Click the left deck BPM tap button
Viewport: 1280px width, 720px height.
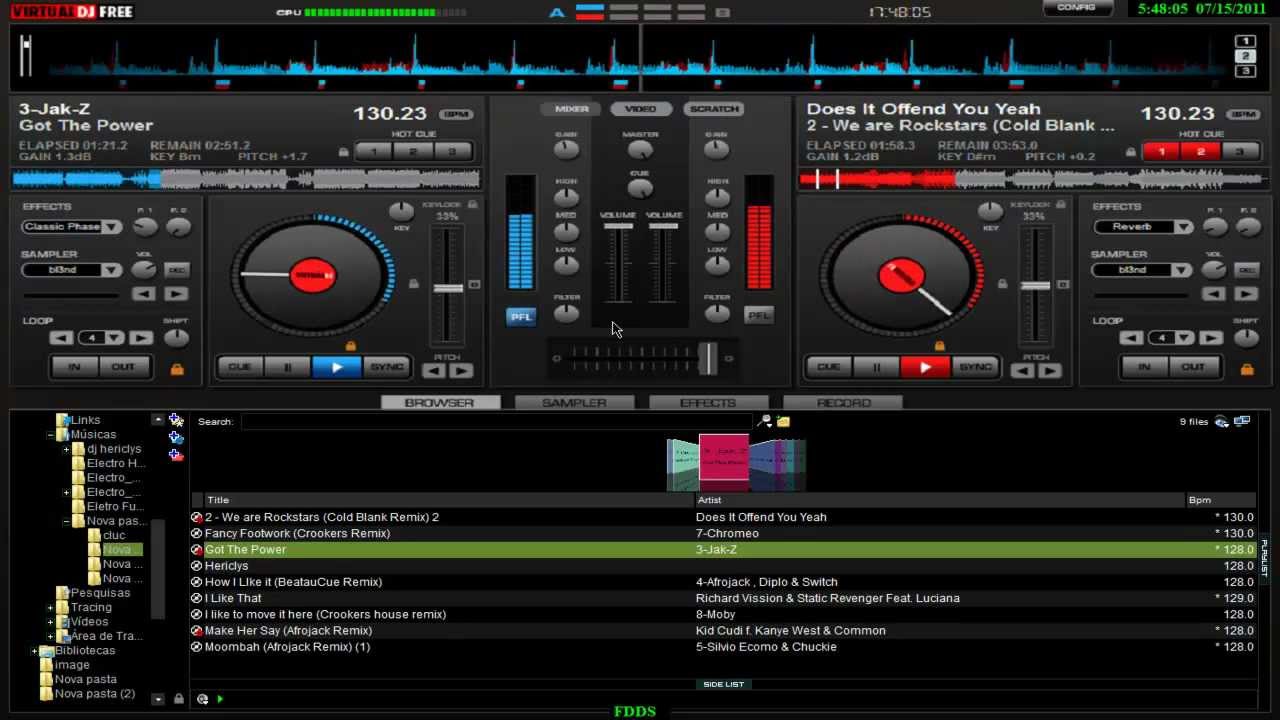pyautogui.click(x=456, y=114)
